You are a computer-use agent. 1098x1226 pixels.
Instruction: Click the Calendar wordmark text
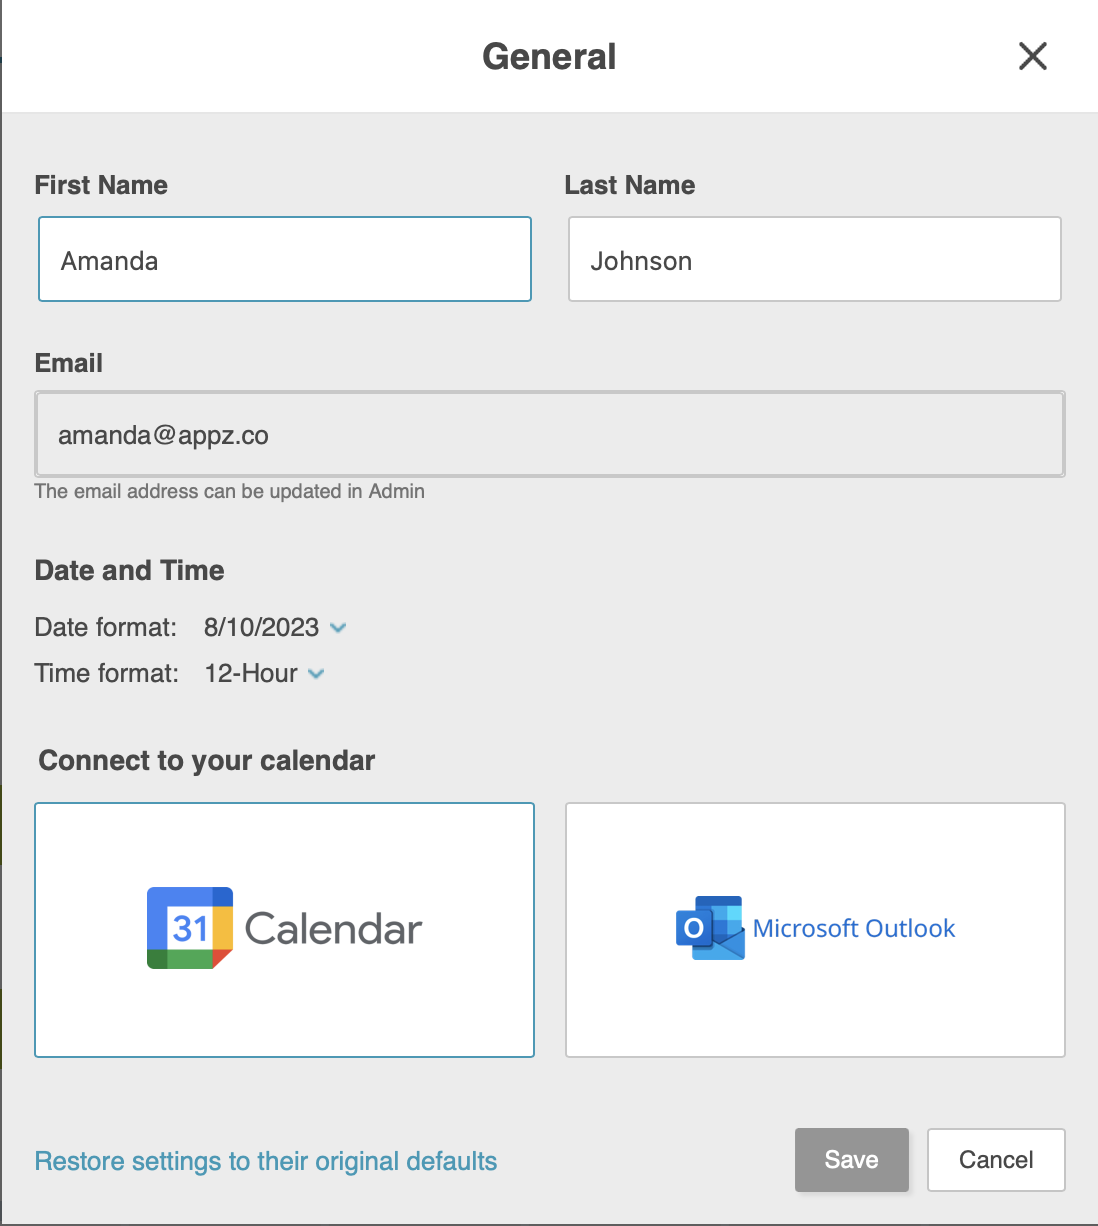point(334,929)
